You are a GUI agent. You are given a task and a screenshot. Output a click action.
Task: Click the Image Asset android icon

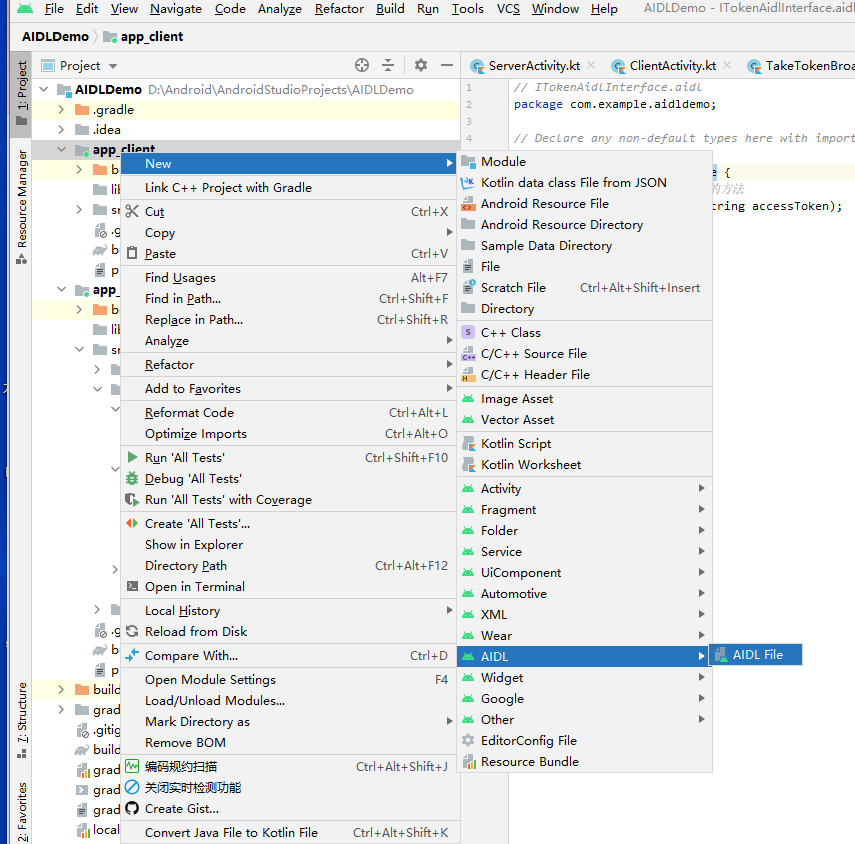(x=468, y=399)
